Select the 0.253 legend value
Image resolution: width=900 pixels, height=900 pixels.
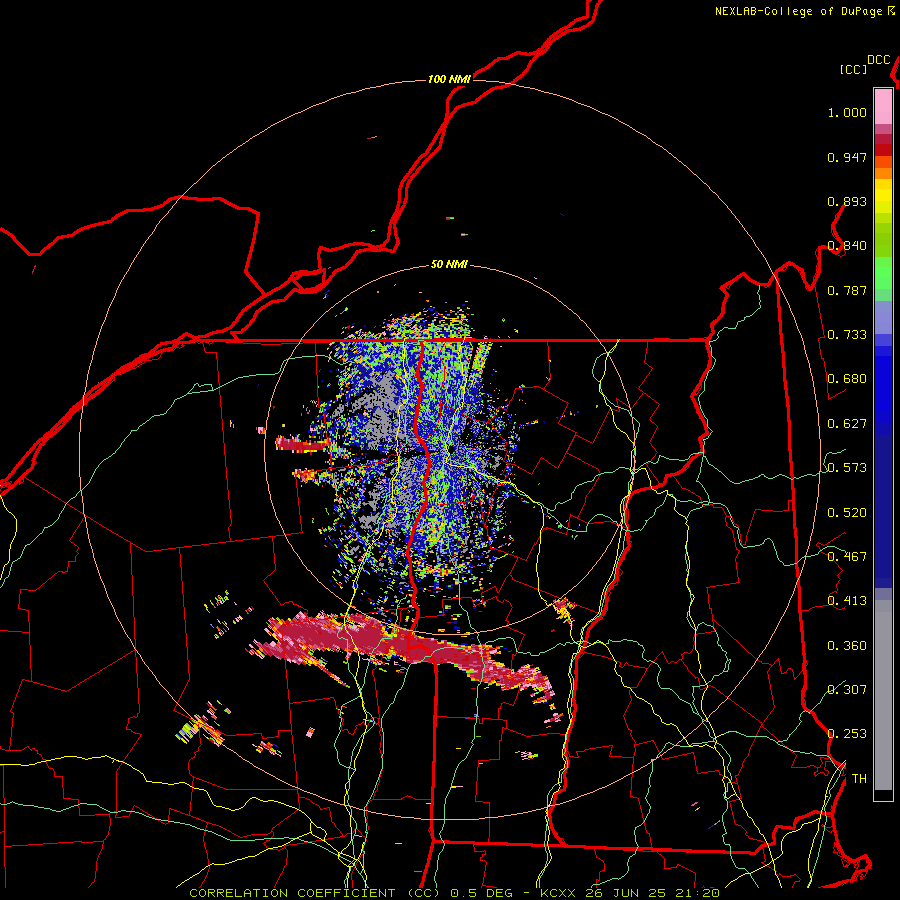point(847,734)
